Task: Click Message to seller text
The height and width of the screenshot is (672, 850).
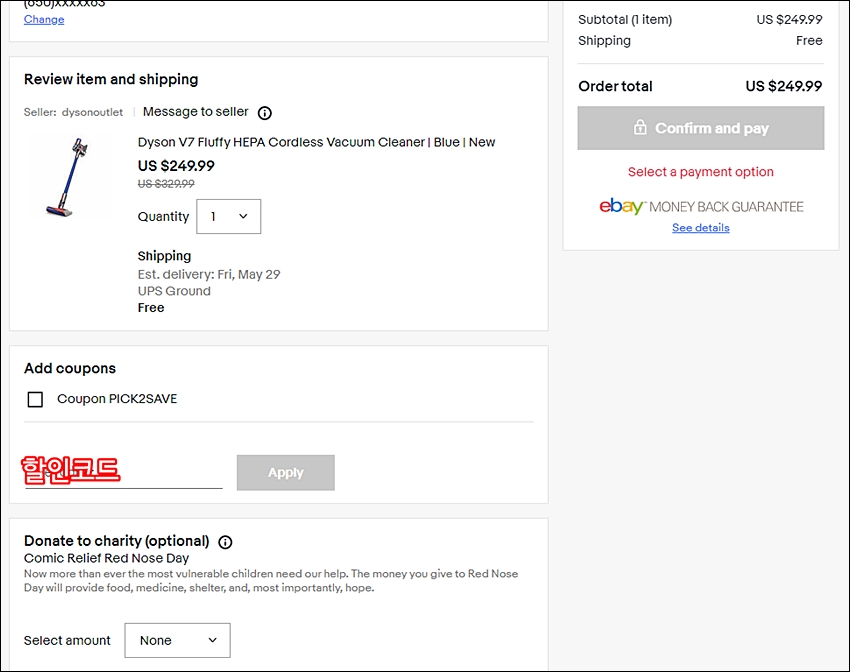Action: [x=196, y=112]
